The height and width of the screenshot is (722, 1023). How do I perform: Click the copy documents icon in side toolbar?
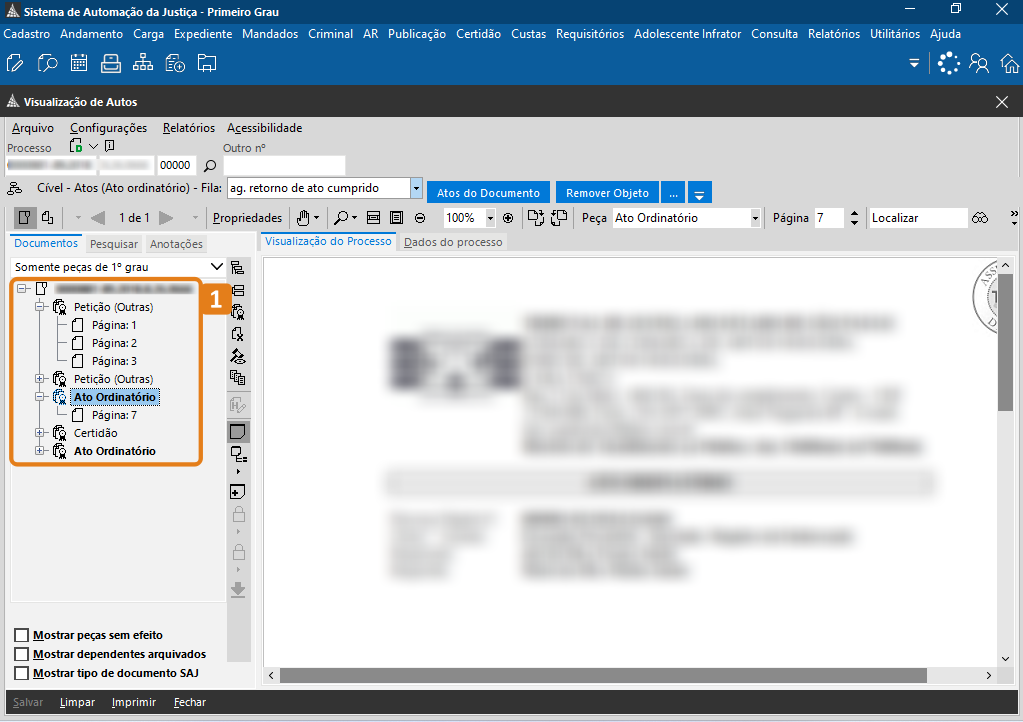pyautogui.click(x=237, y=378)
